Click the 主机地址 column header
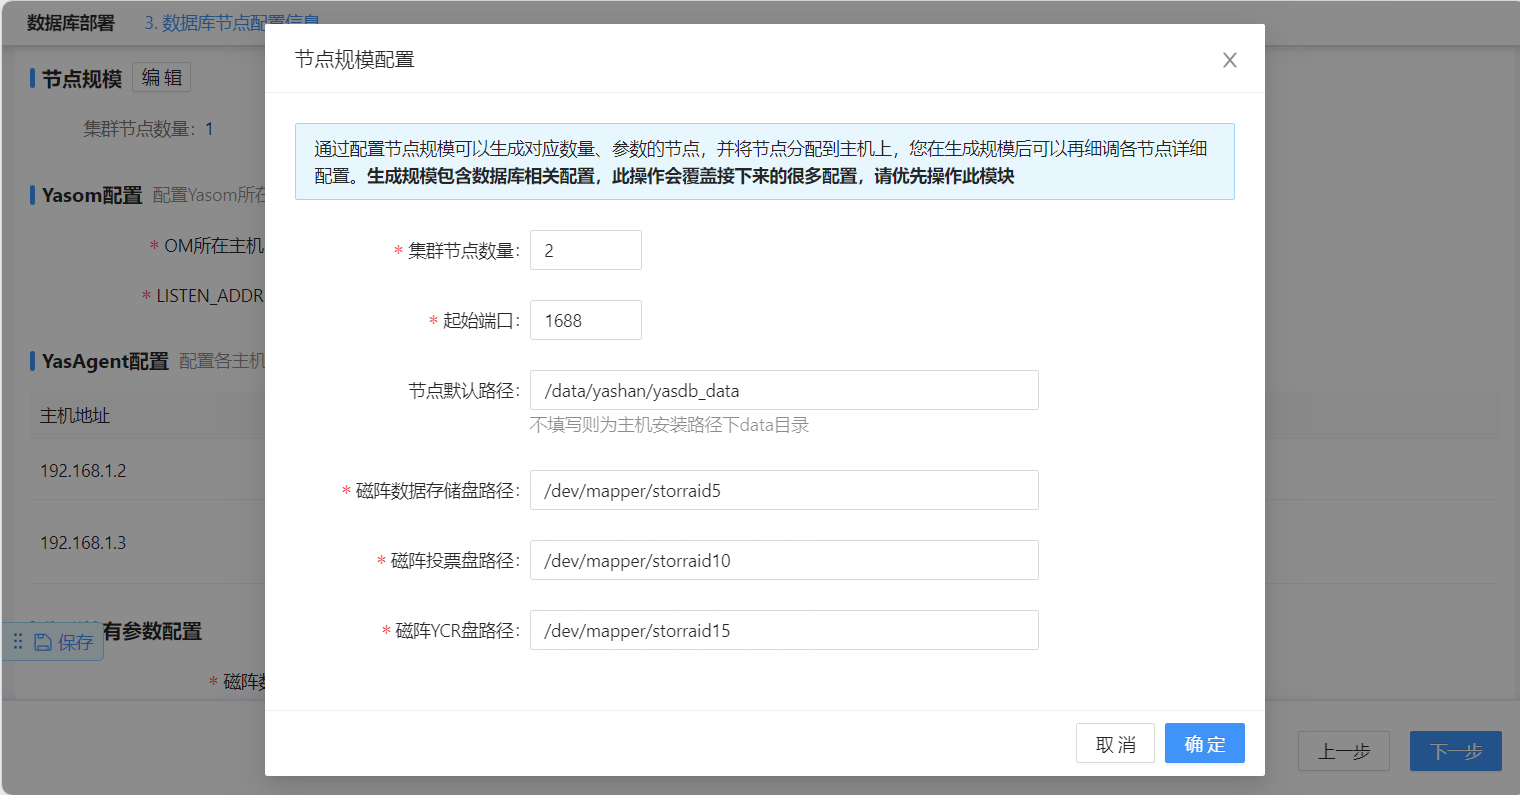This screenshot has height=795, width=1520. point(75,415)
